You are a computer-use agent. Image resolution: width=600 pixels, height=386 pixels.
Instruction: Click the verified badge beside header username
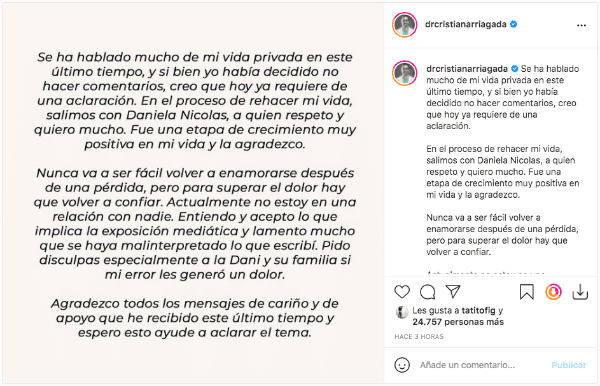(514, 24)
